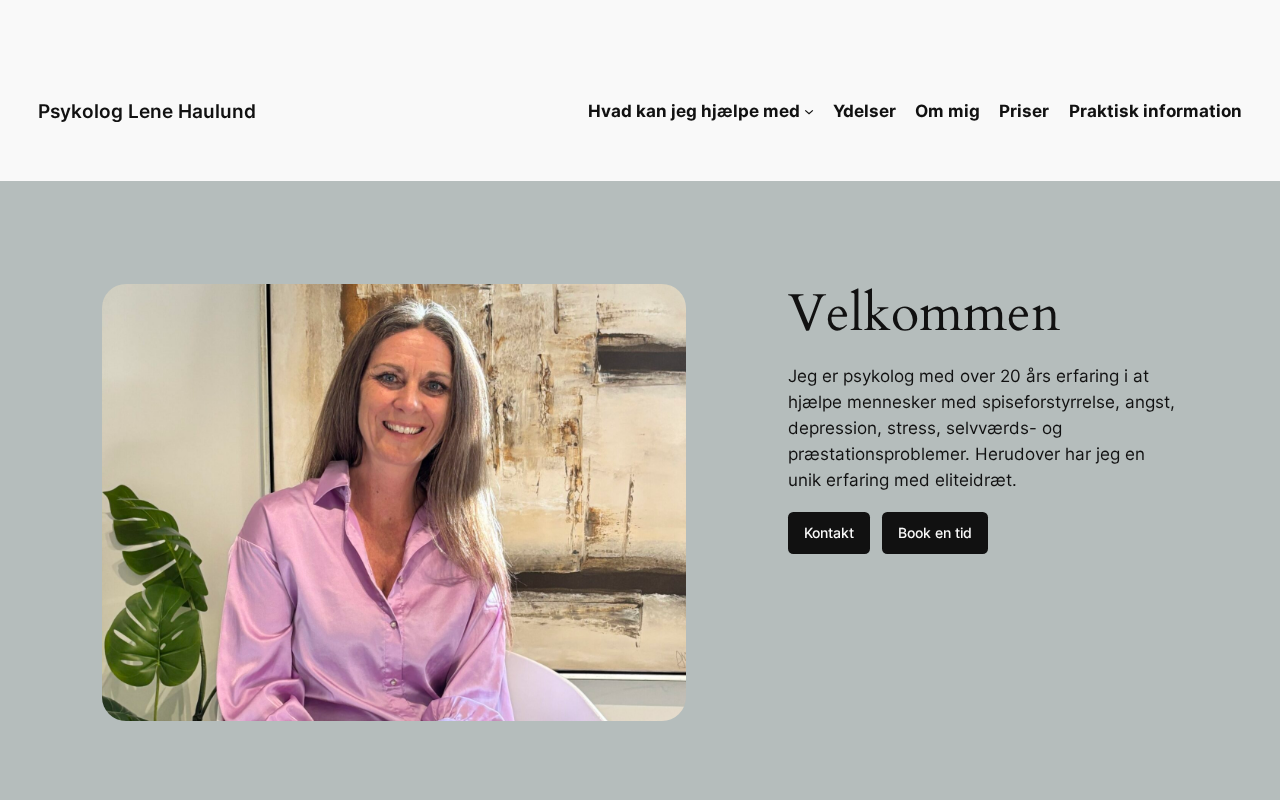This screenshot has width=1280, height=800.
Task: Click the Velkommen heading
Action: tap(924, 312)
